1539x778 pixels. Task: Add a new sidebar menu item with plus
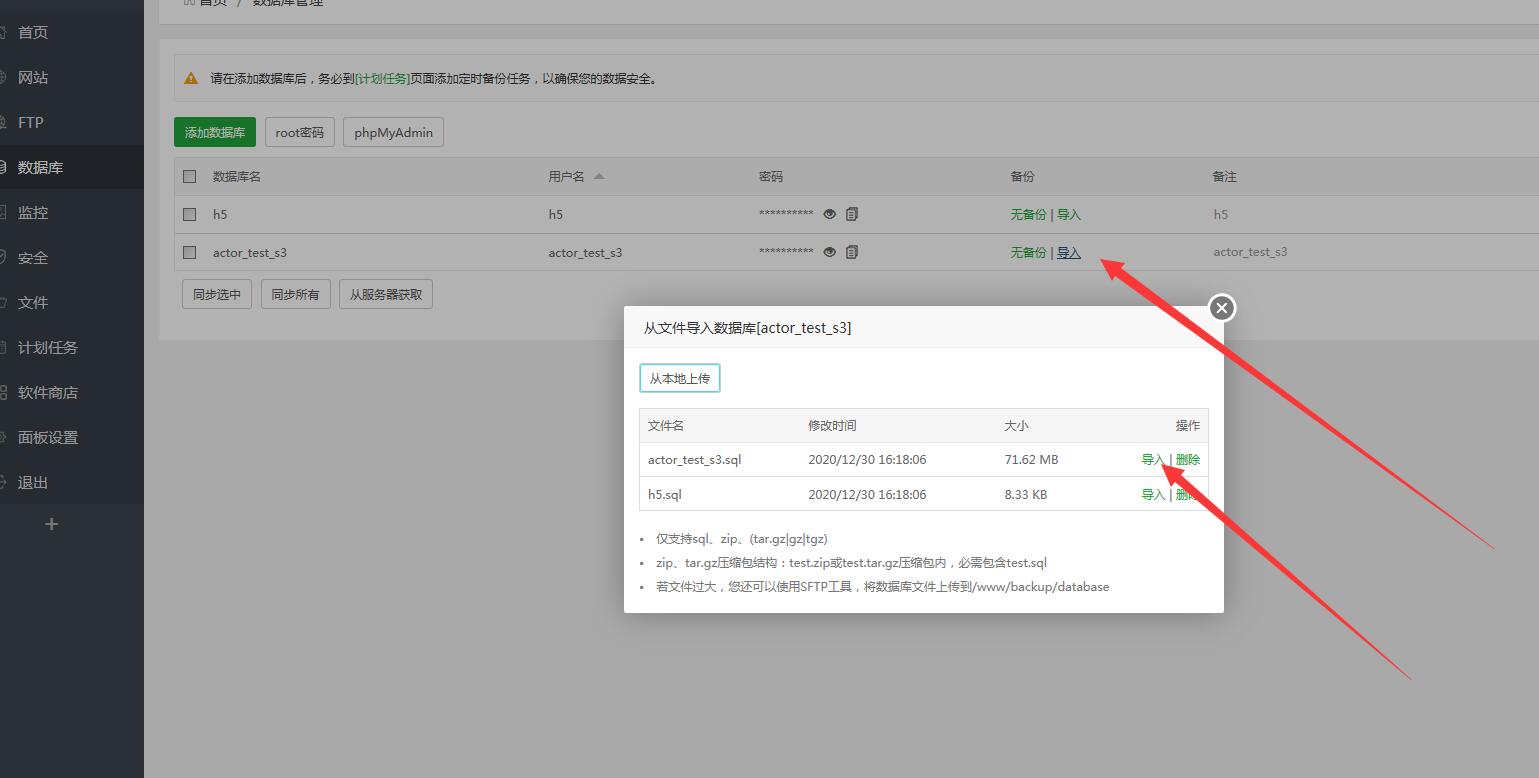[x=52, y=524]
